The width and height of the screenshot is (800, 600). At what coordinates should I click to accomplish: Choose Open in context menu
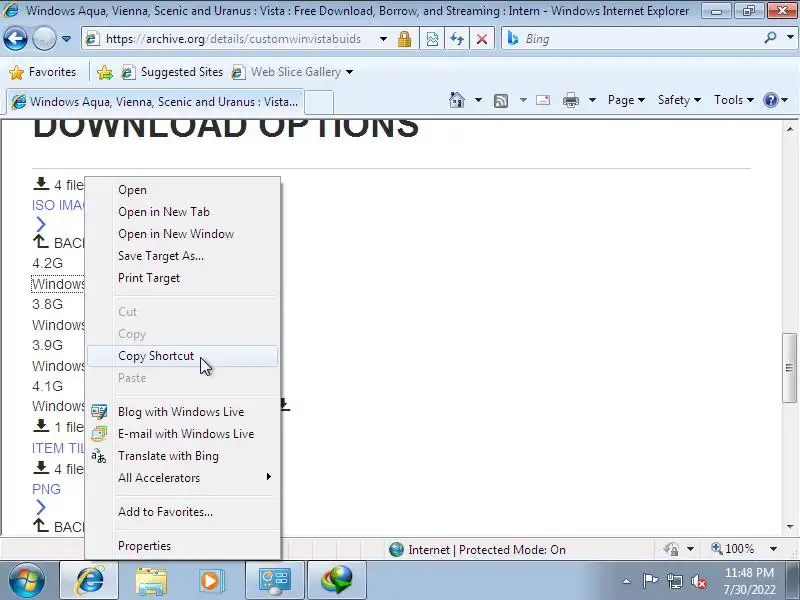point(183,190)
